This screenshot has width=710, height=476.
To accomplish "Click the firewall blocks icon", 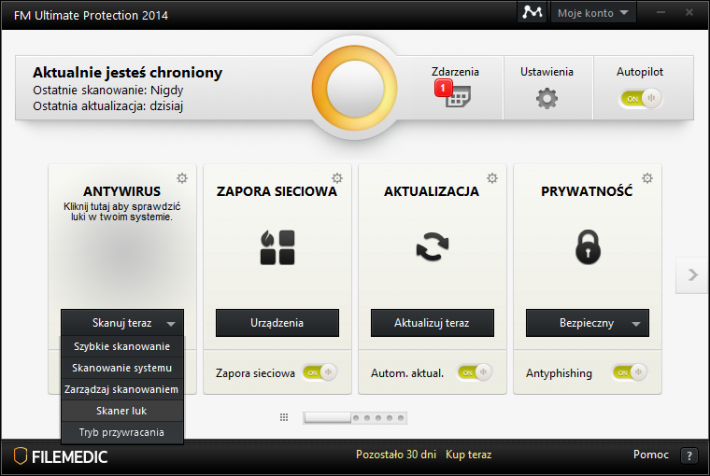I will (x=277, y=247).
